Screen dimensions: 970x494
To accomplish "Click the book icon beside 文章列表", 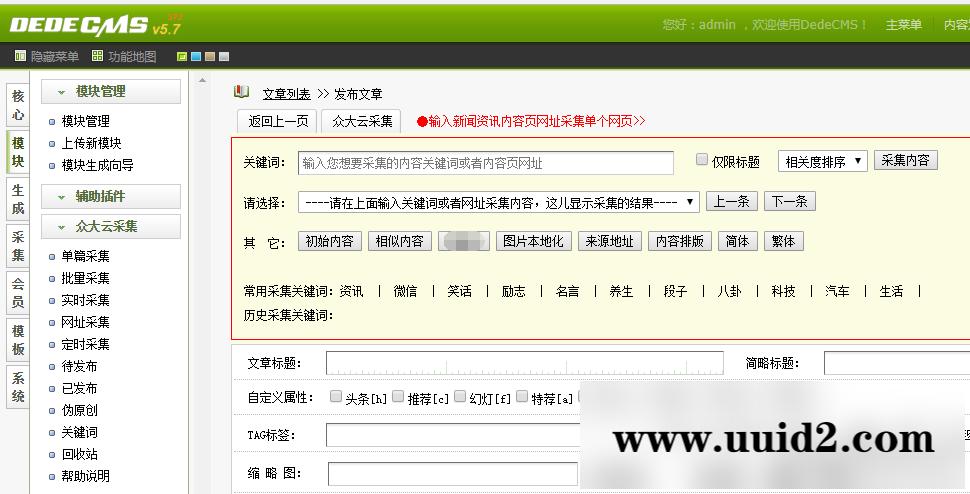I will [241, 93].
